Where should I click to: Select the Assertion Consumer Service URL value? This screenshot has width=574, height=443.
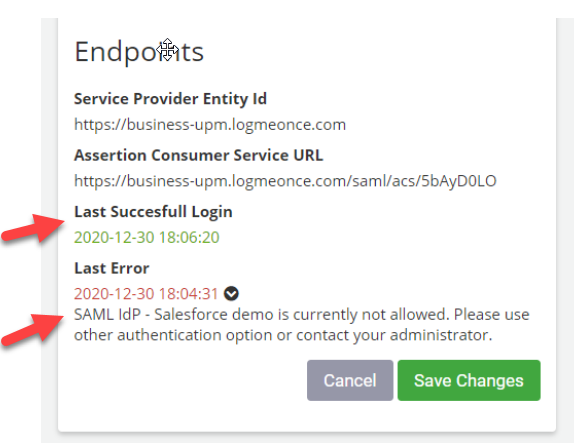285,181
